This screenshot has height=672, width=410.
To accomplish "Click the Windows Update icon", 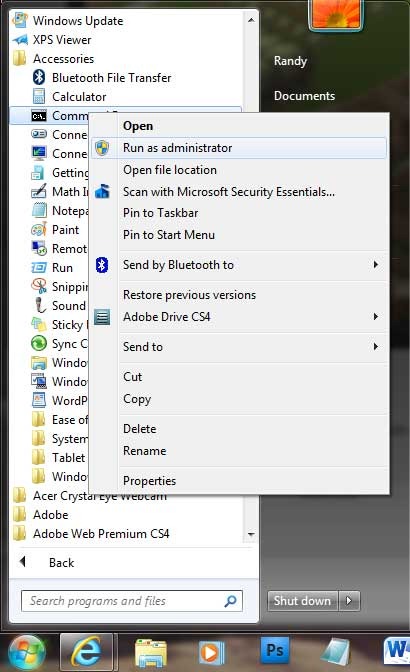I will [20, 21].
